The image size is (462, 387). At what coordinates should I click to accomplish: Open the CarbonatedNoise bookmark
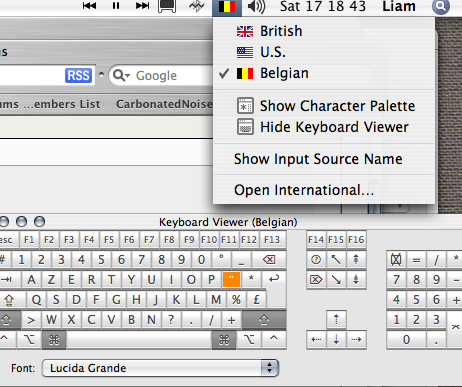click(x=164, y=104)
